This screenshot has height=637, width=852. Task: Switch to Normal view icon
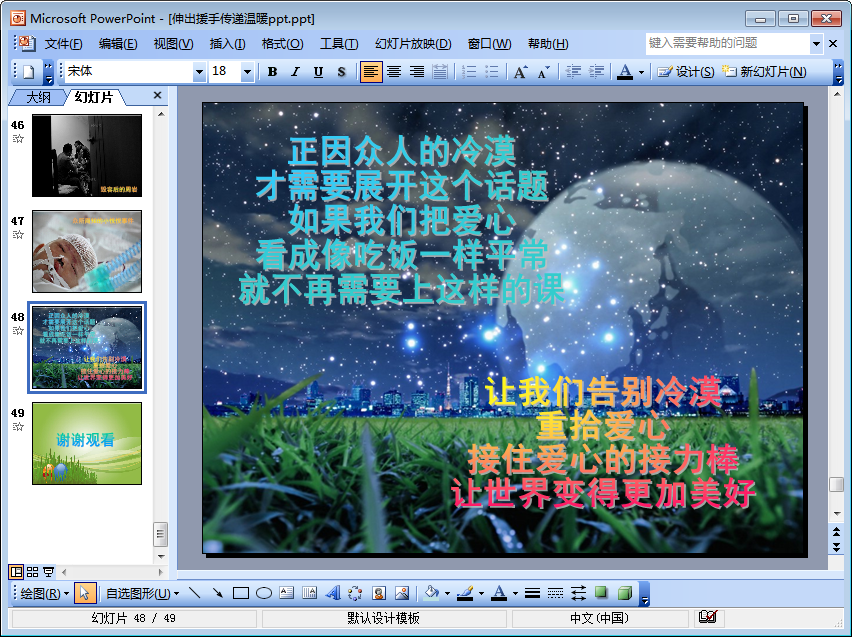click(16, 572)
